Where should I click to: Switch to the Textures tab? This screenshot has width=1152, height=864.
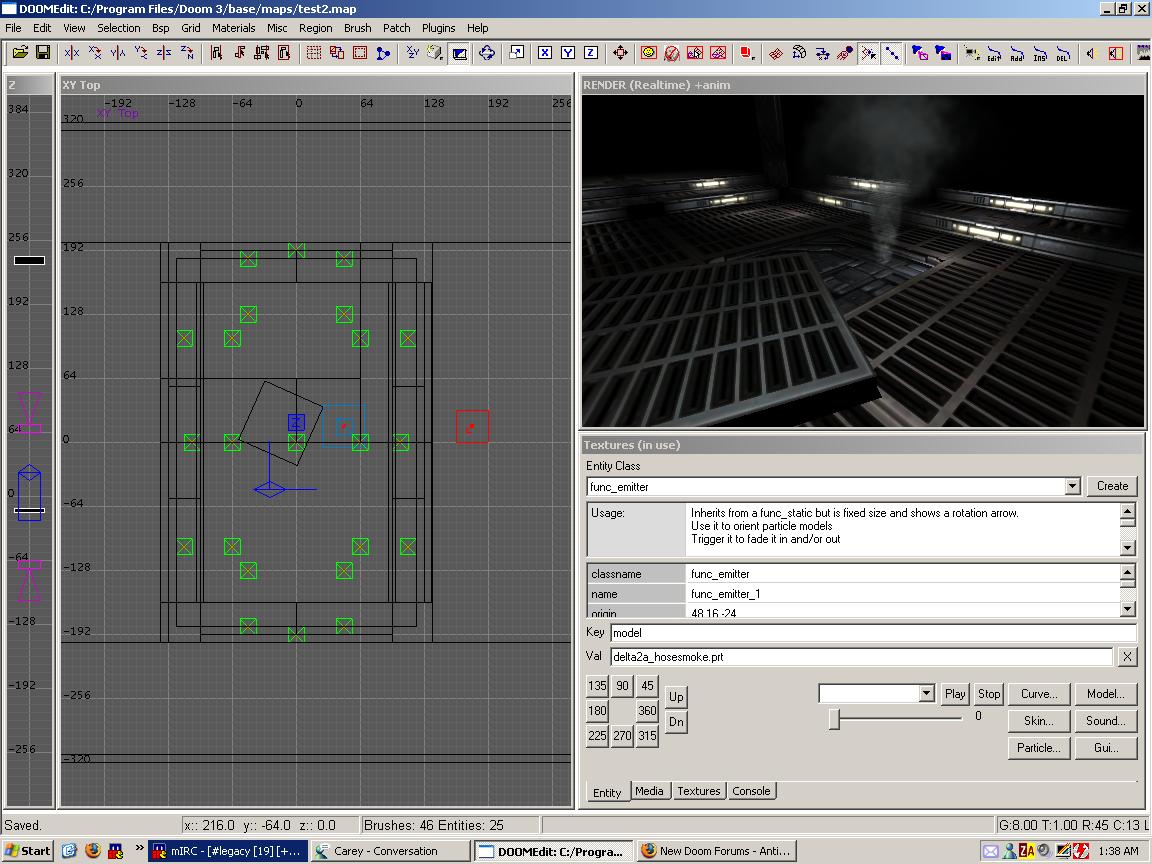[x=699, y=791]
